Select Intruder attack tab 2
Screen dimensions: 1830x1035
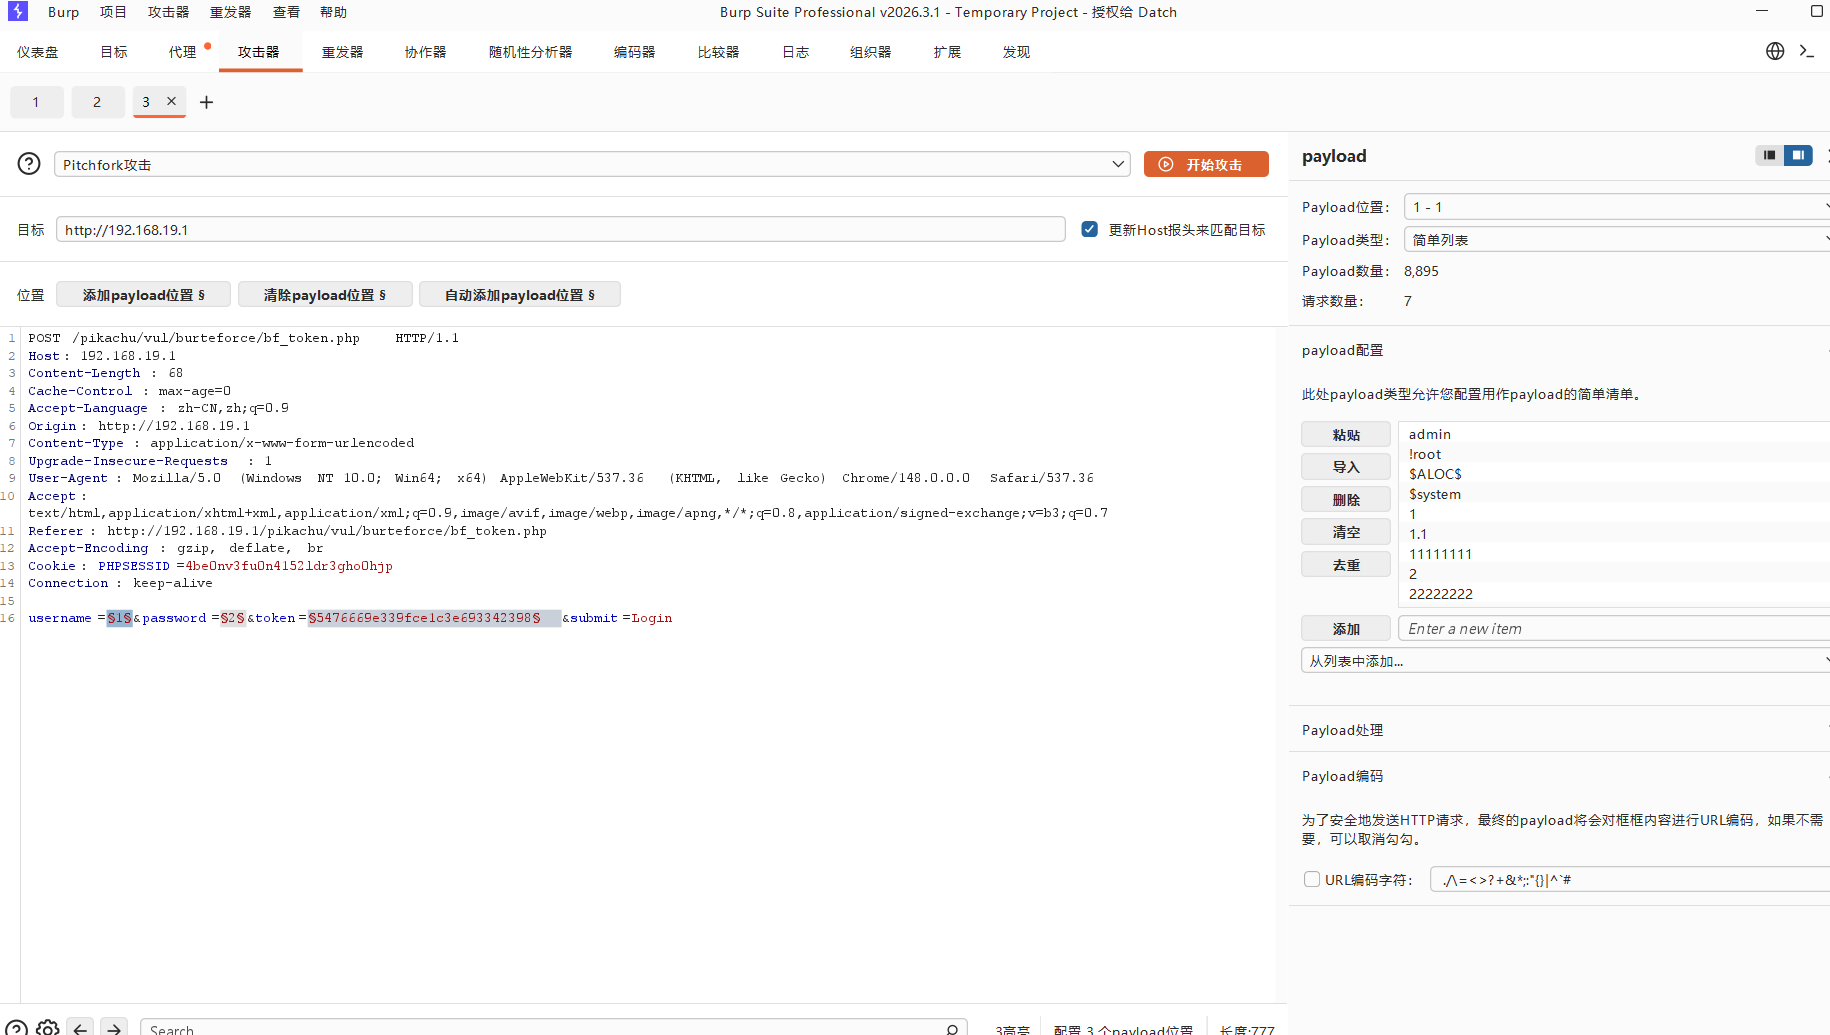97,102
